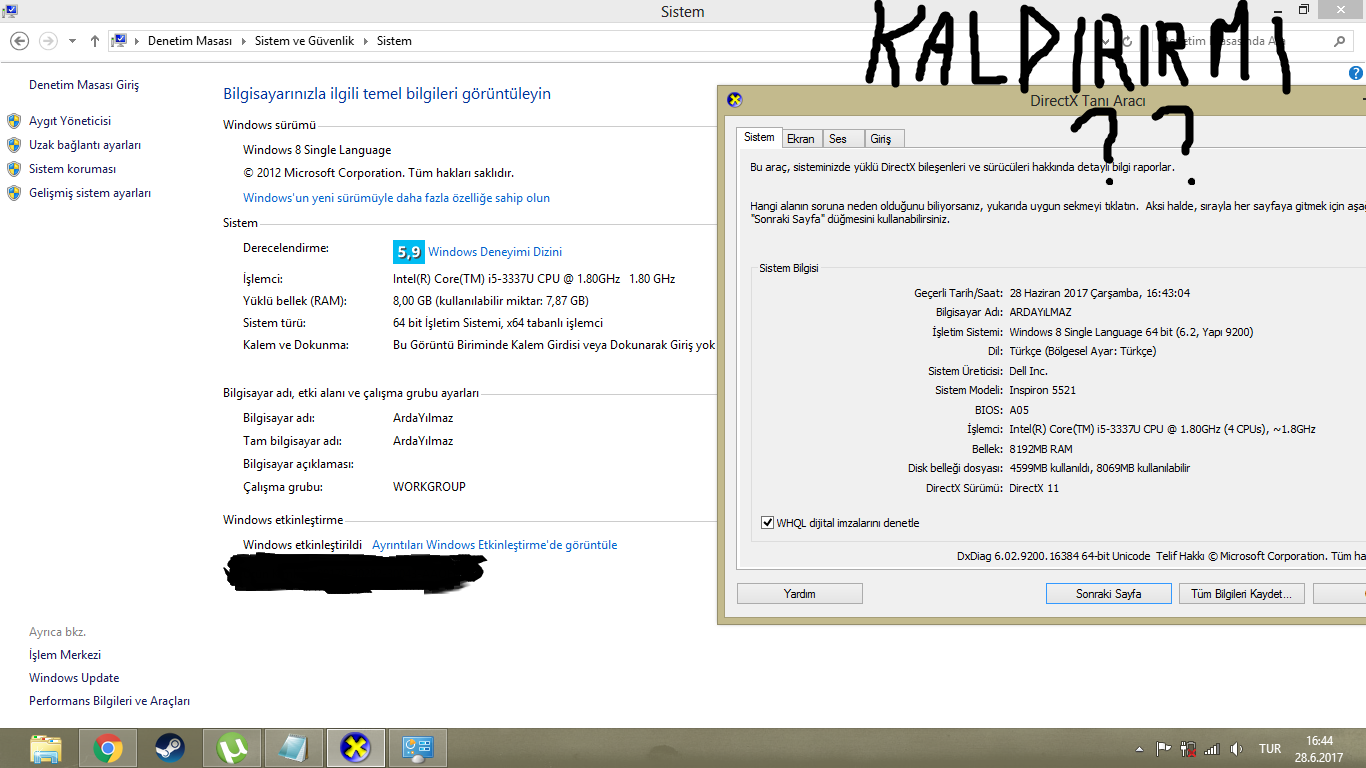Click the back navigation arrow
The width and height of the screenshot is (1366, 768).
click(19, 41)
